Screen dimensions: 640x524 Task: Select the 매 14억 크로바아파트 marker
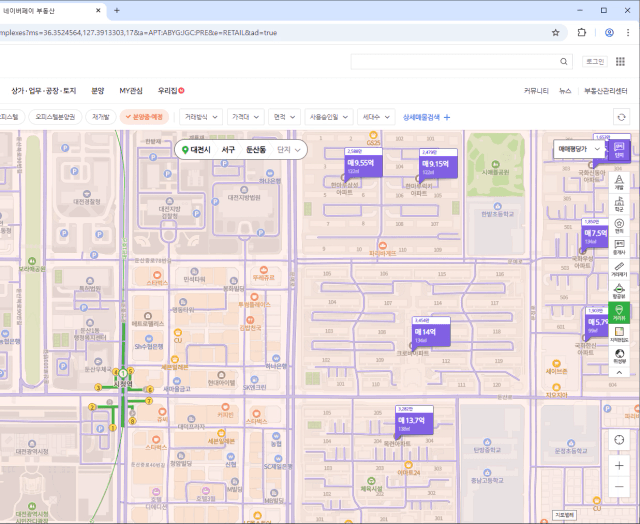coord(431,332)
